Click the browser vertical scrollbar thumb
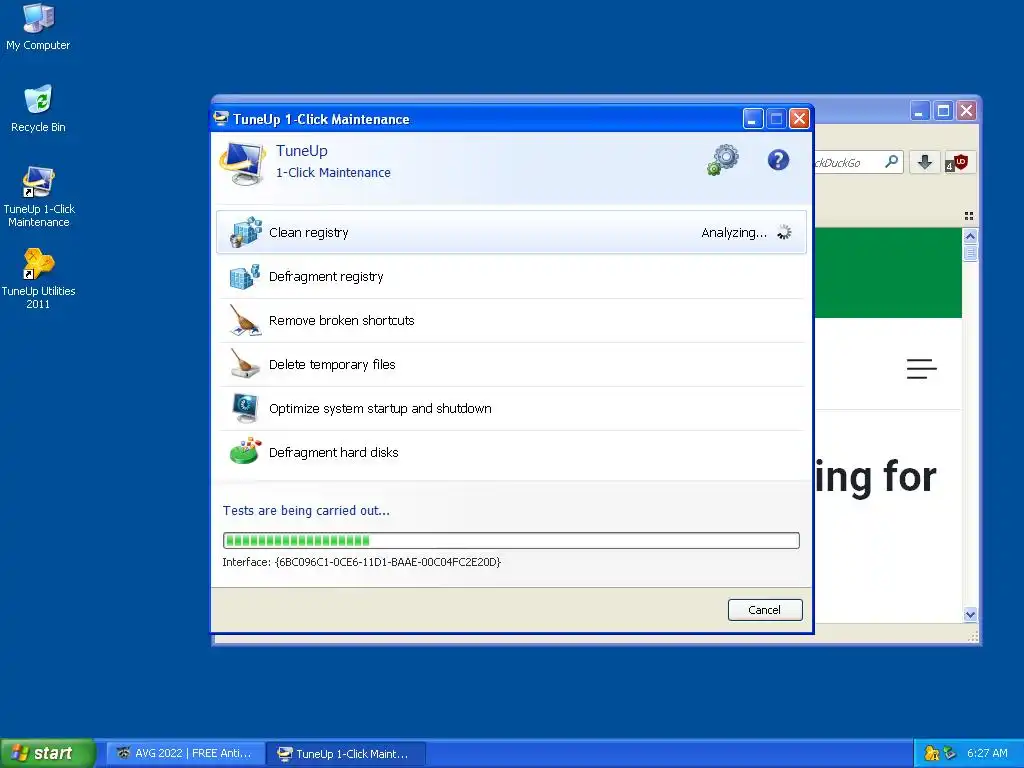Image resolution: width=1024 pixels, height=768 pixels. [970, 253]
